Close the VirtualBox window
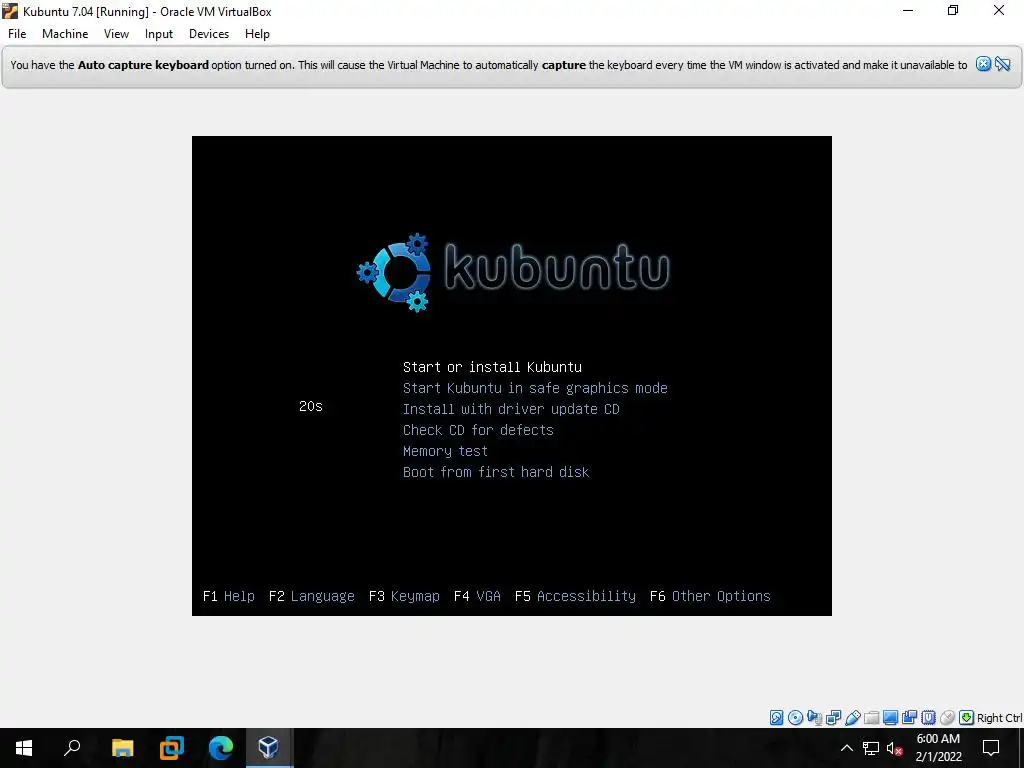This screenshot has width=1024, height=768. tap(999, 11)
